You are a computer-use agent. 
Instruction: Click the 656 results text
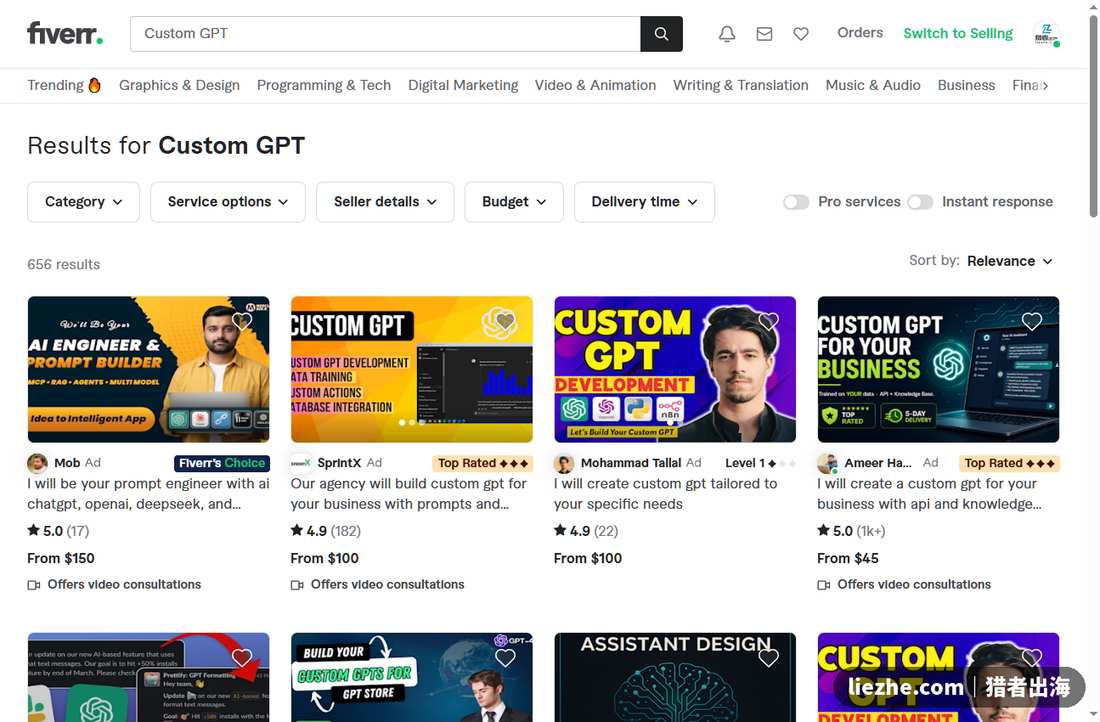64,265
